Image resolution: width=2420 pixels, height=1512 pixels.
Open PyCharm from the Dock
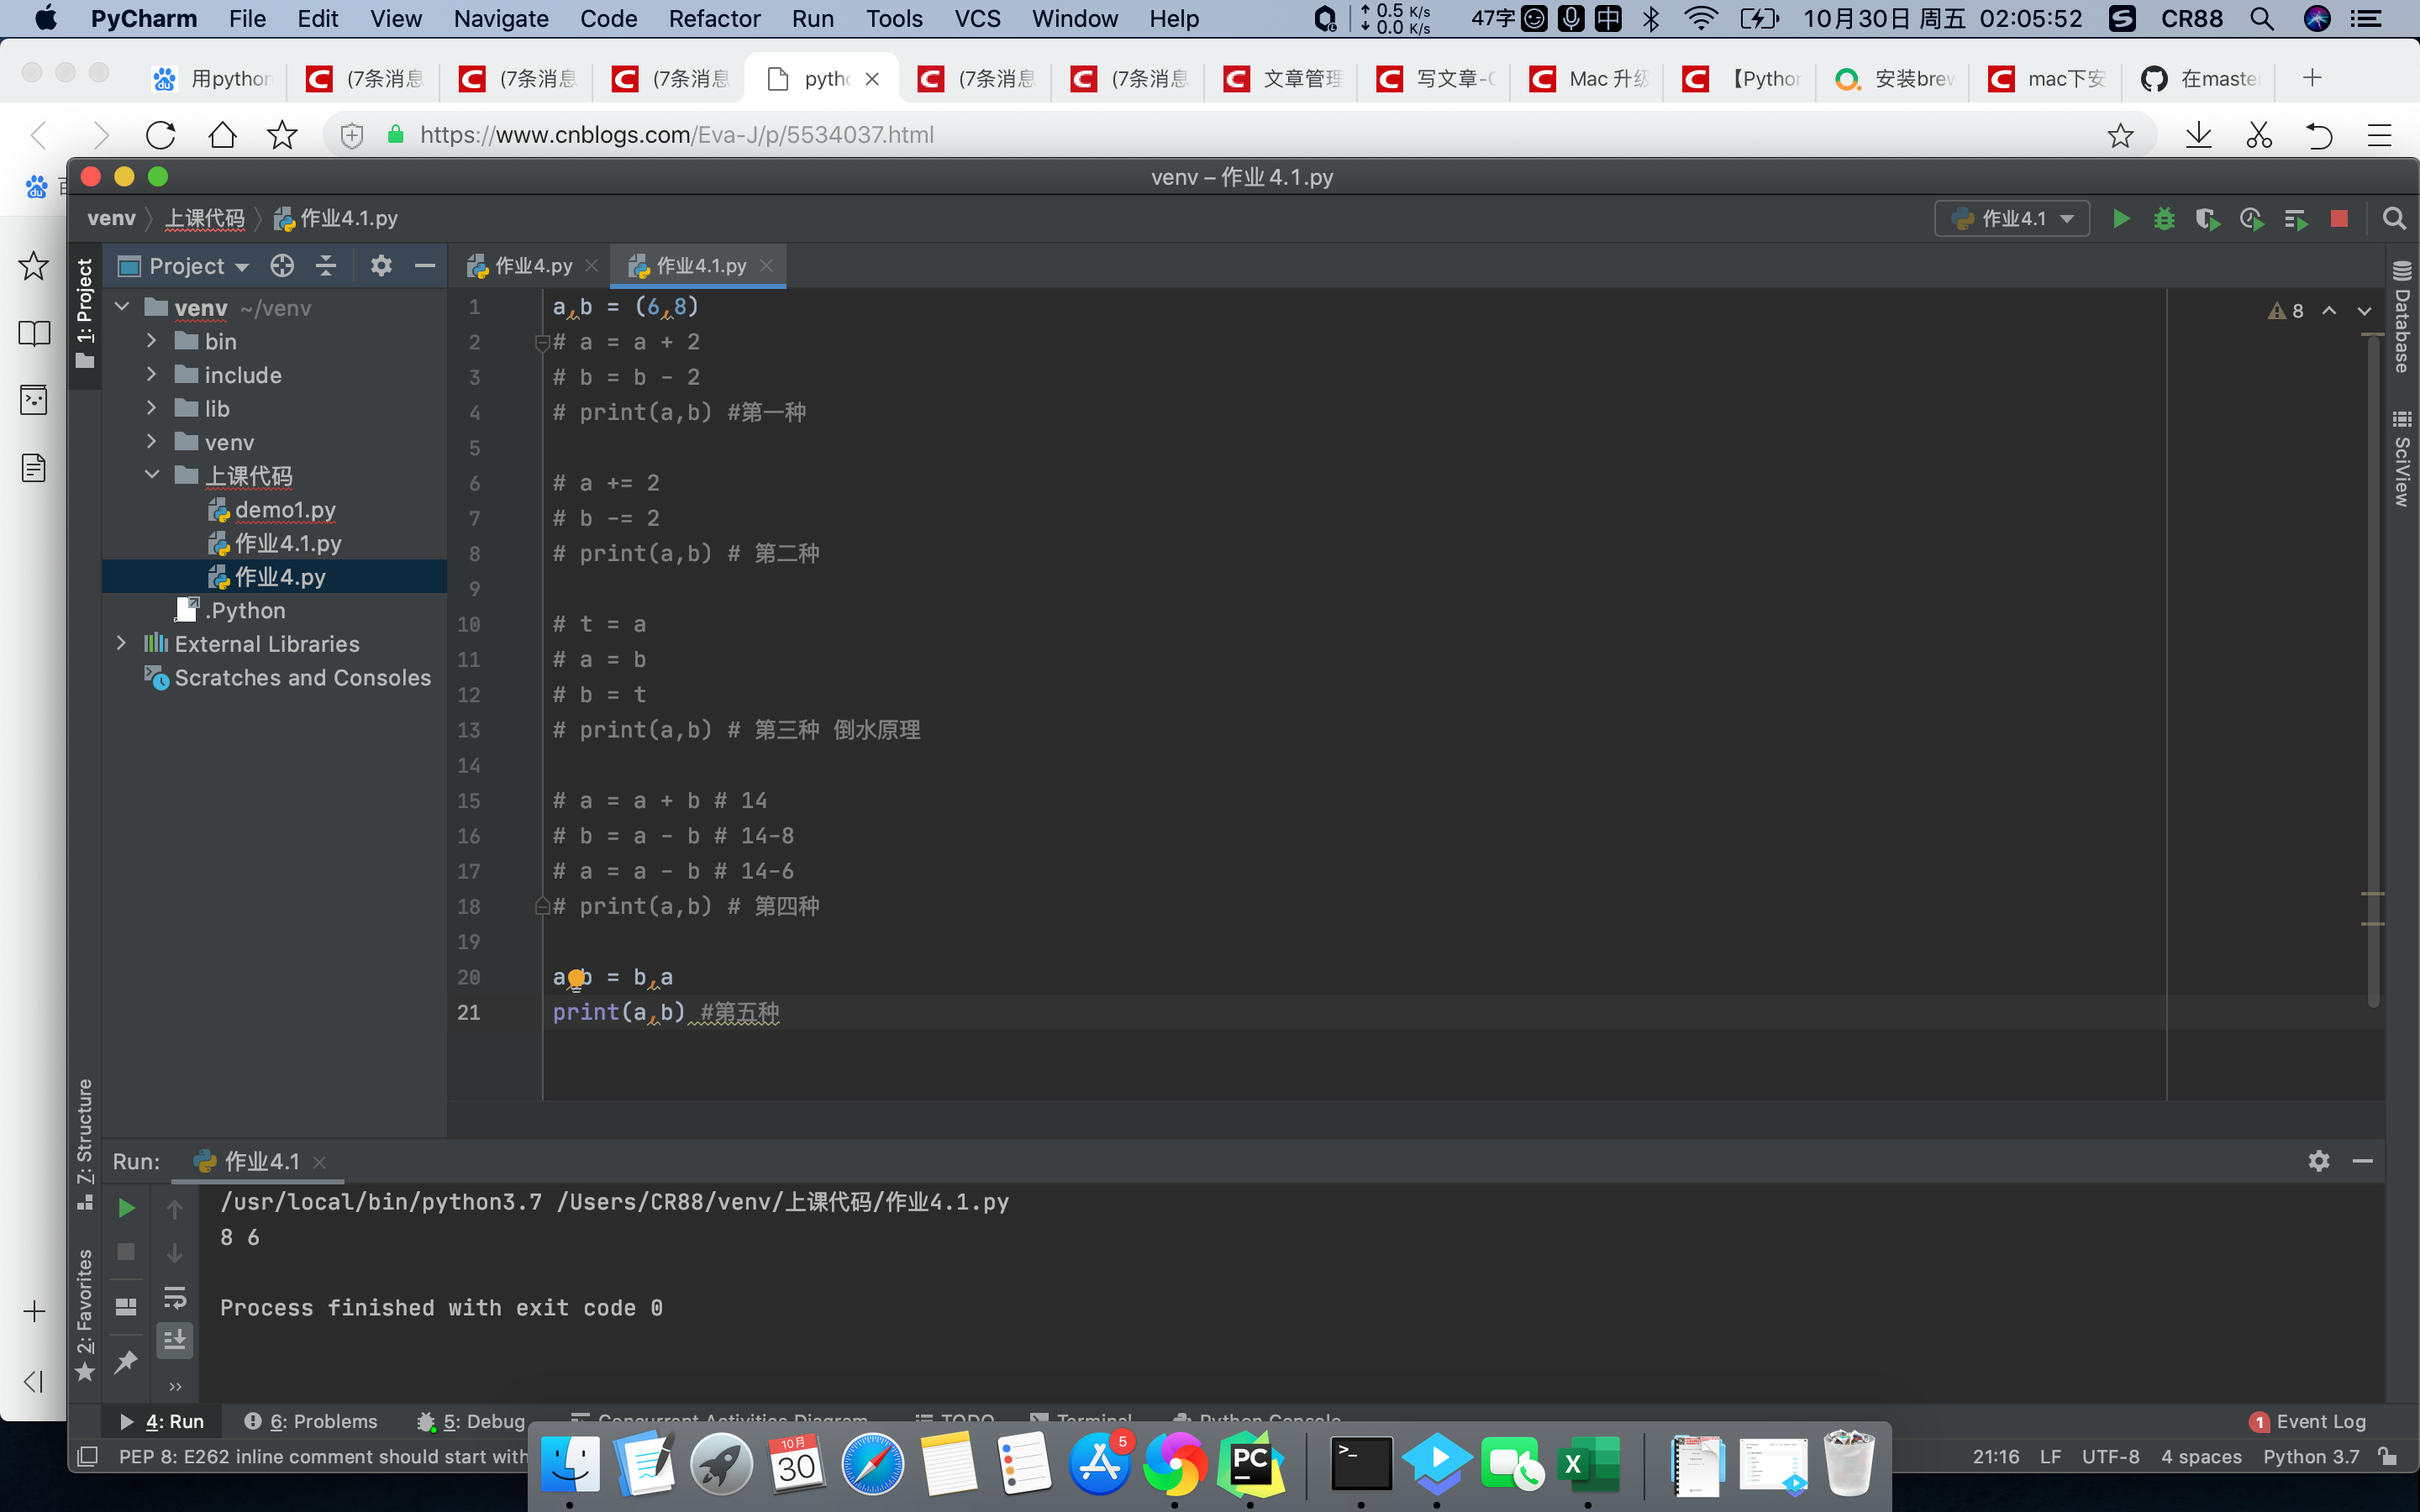pos(1250,1464)
